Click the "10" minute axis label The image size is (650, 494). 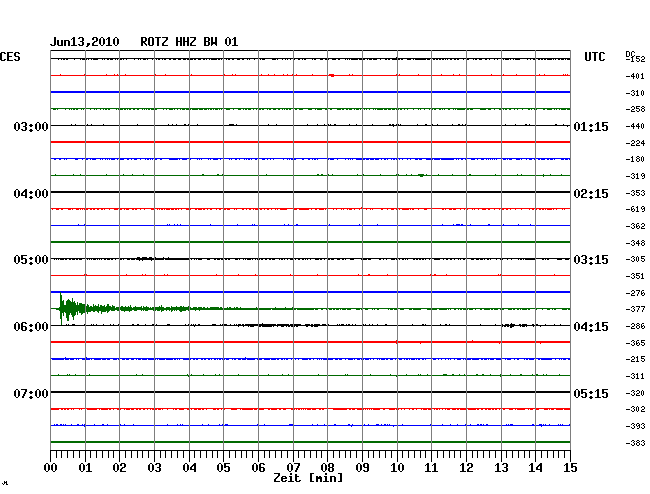(x=397, y=468)
